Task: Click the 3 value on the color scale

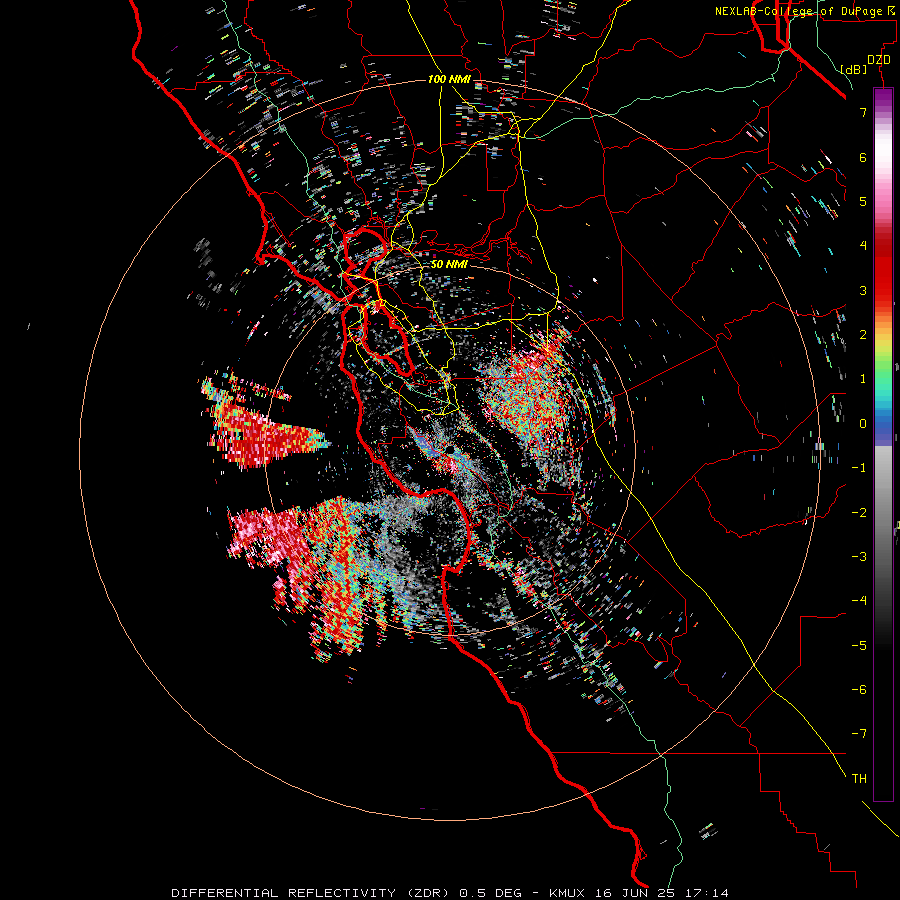Action: pos(863,290)
